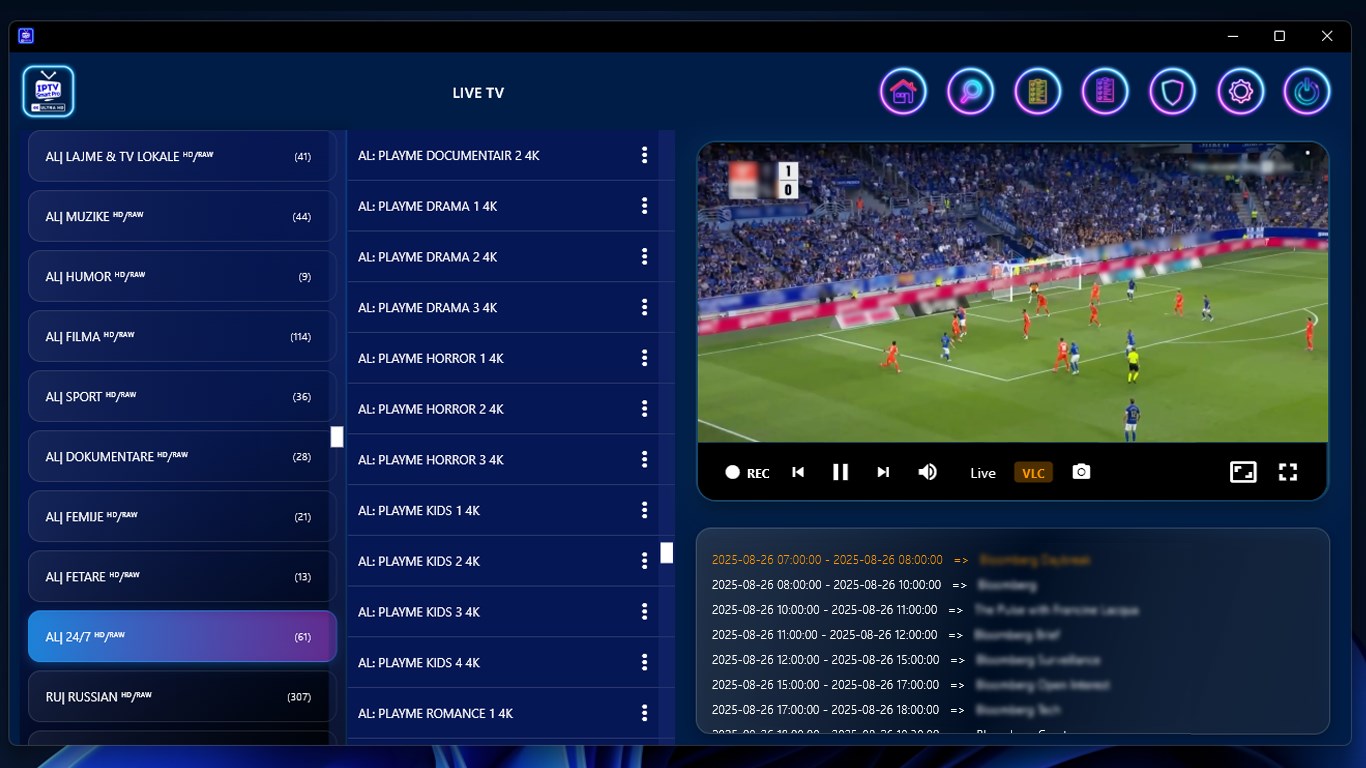Image resolution: width=1366 pixels, height=768 pixels.
Task: Open channel options for AL: PLAYME DRAMA 1 4K
Action: (644, 206)
